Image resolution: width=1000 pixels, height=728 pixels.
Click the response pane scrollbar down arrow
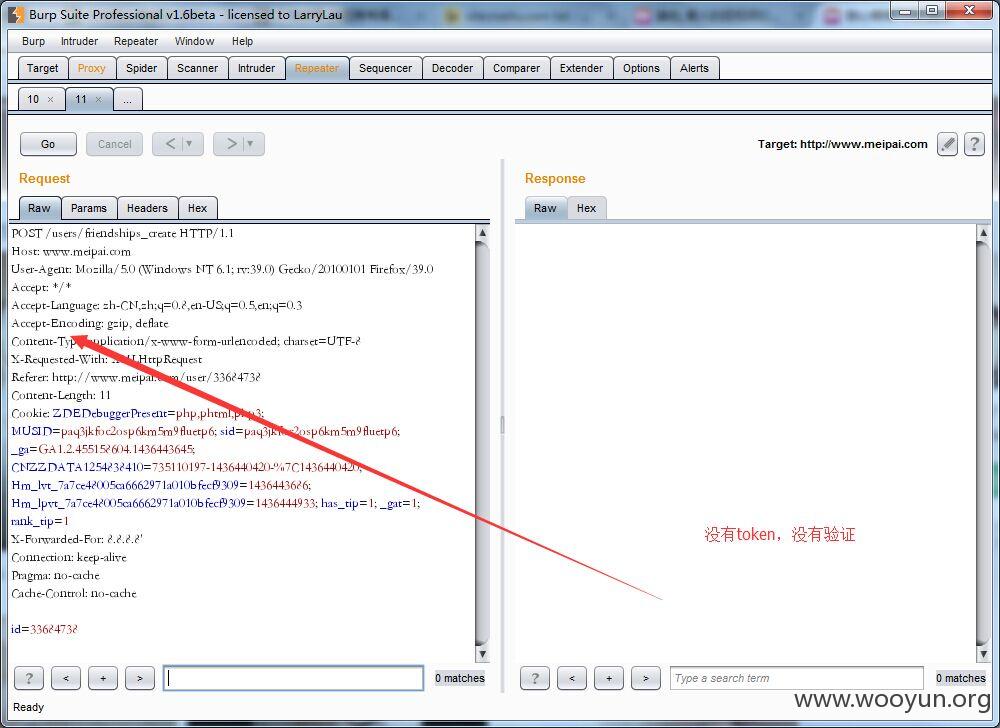(983, 654)
